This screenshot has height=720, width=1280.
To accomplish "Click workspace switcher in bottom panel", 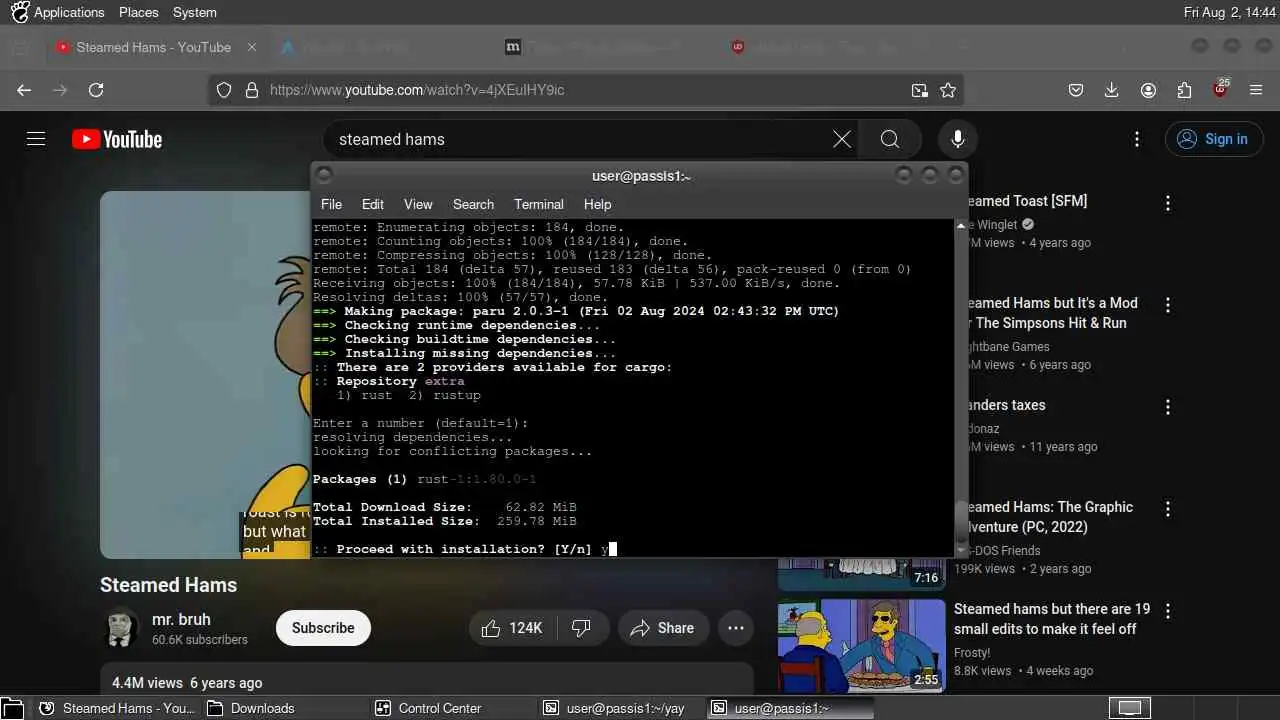I will point(1128,708).
